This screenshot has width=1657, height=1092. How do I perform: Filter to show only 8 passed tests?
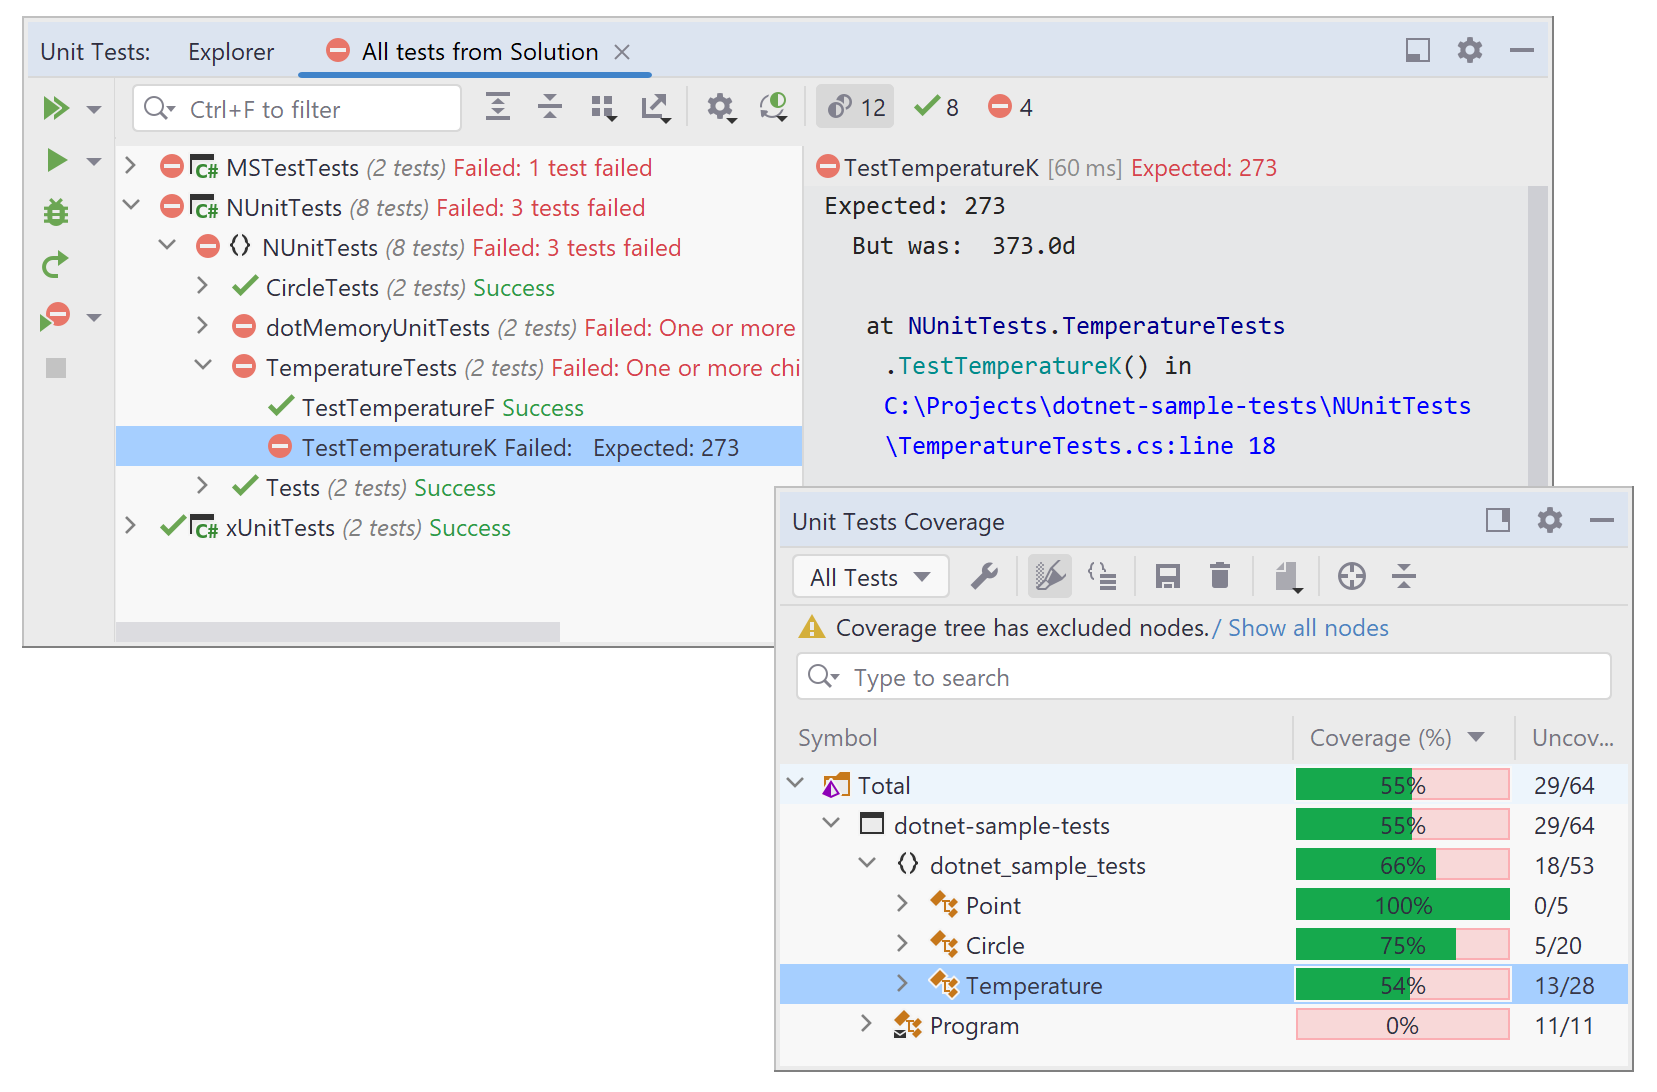pyautogui.click(x=936, y=106)
